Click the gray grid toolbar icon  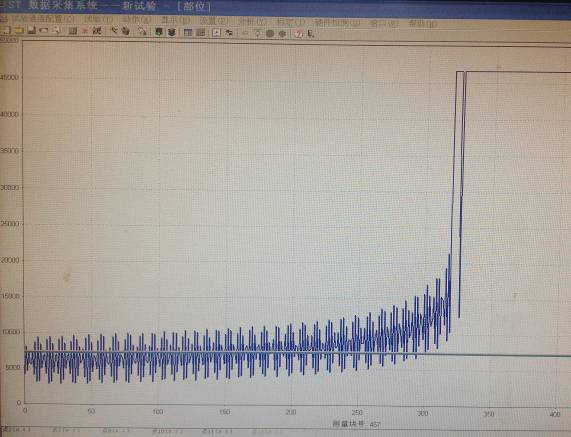(x=201, y=32)
